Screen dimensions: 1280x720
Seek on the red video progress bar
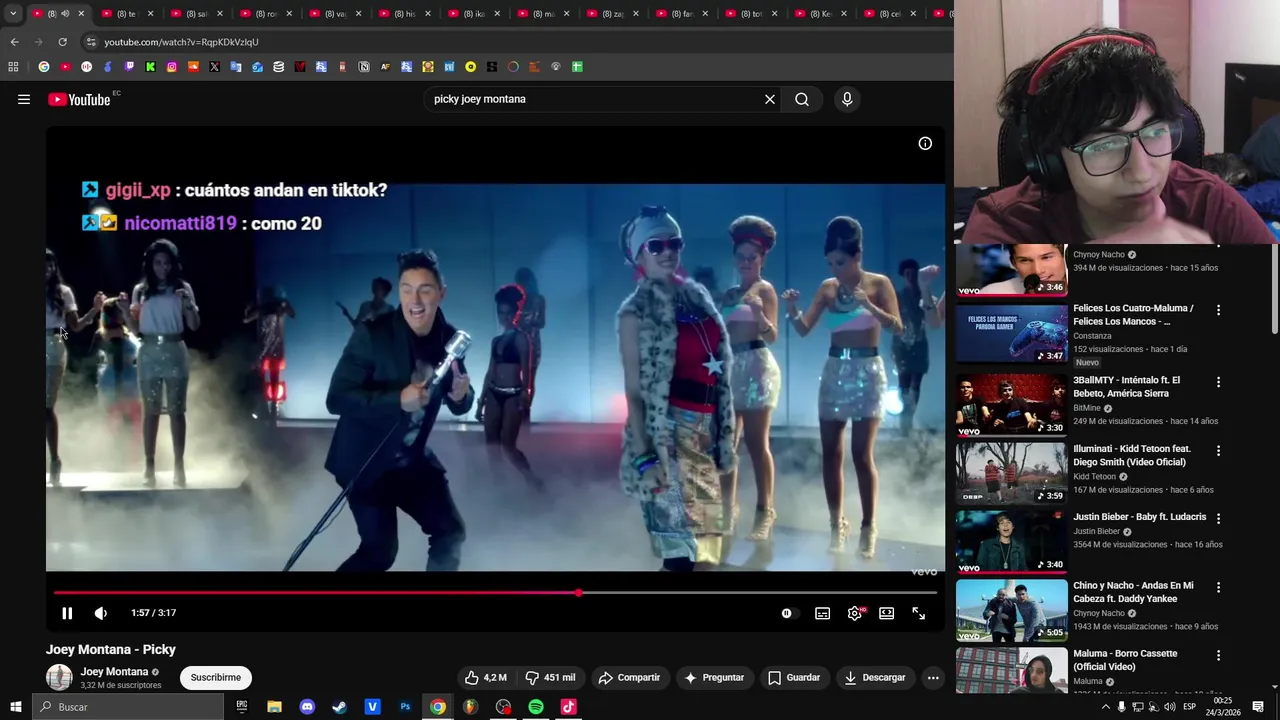(x=495, y=593)
